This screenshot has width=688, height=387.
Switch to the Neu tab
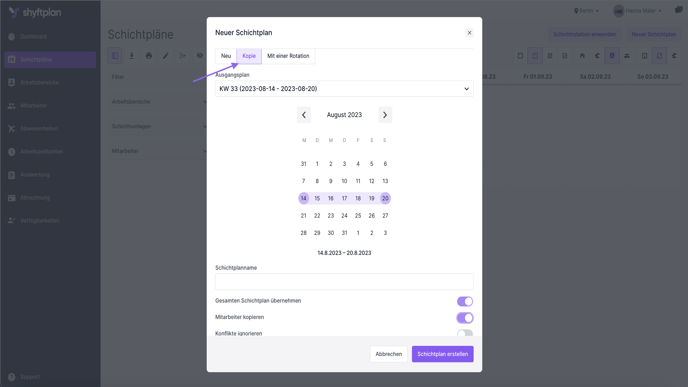tap(226, 56)
